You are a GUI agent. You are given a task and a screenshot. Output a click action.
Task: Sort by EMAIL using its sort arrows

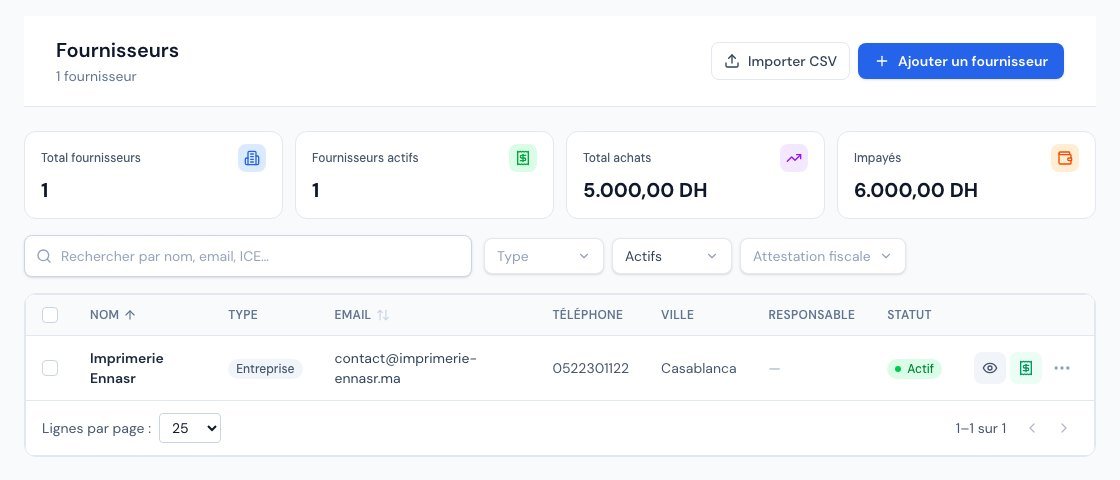(383, 315)
